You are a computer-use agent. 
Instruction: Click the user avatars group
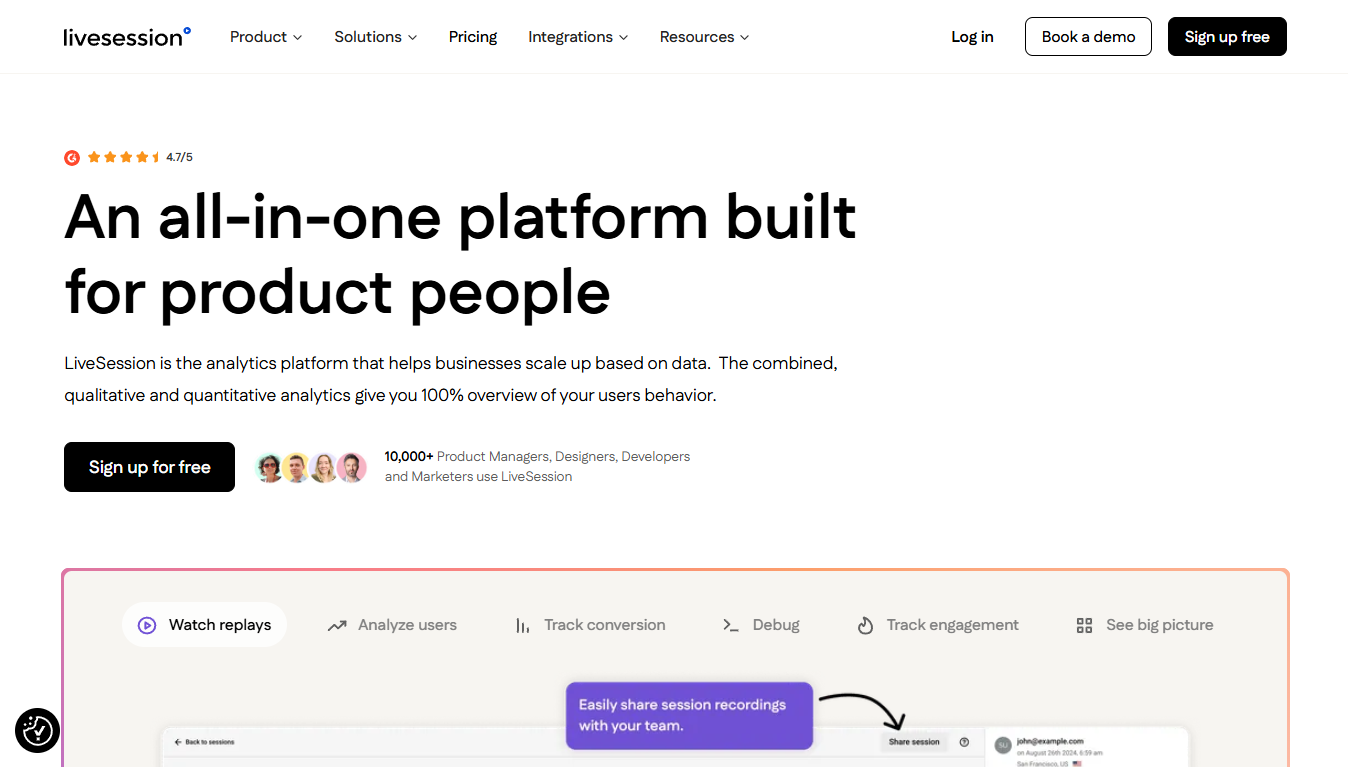(311, 467)
